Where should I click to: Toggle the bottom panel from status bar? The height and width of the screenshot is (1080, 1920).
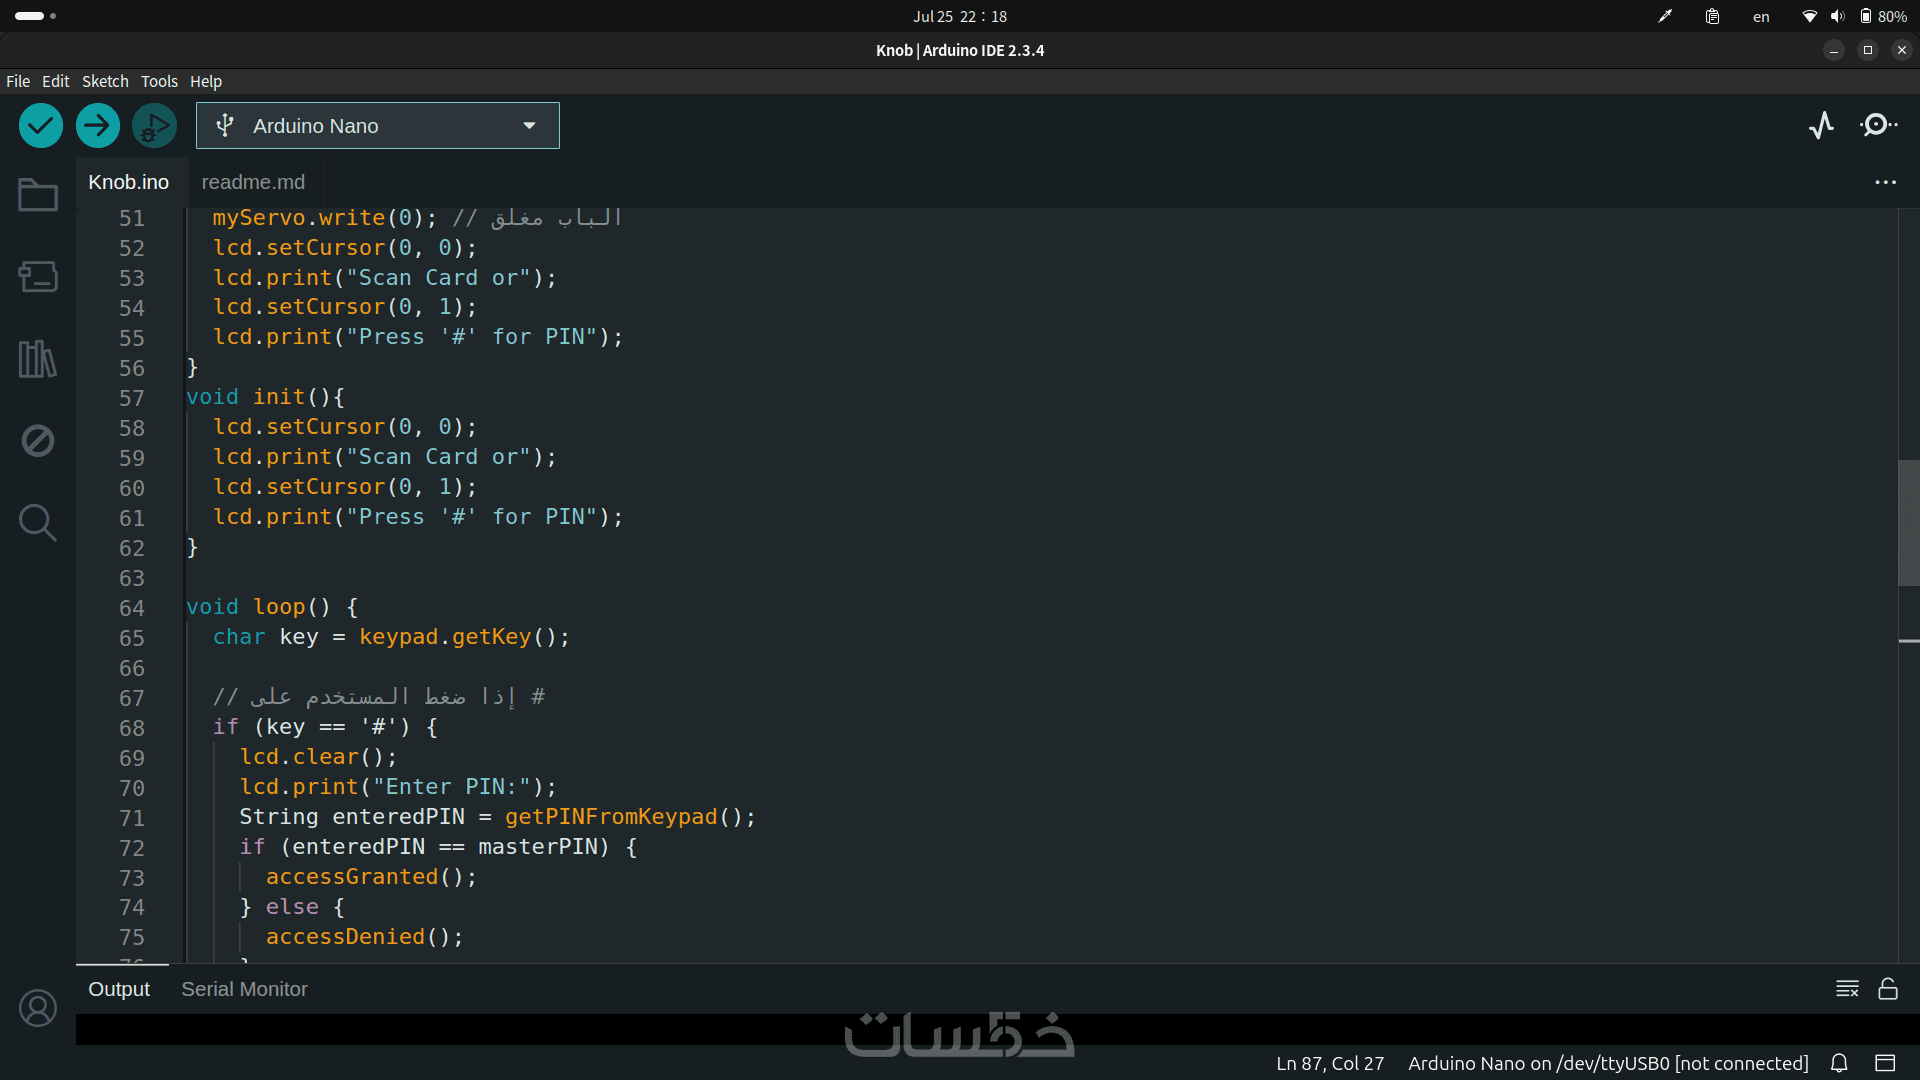pos(1885,1063)
